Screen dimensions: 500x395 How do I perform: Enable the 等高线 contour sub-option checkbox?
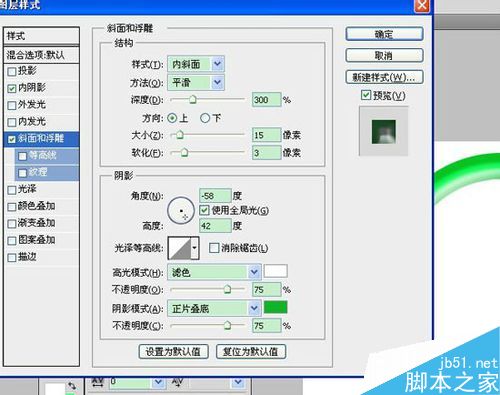[x=23, y=156]
